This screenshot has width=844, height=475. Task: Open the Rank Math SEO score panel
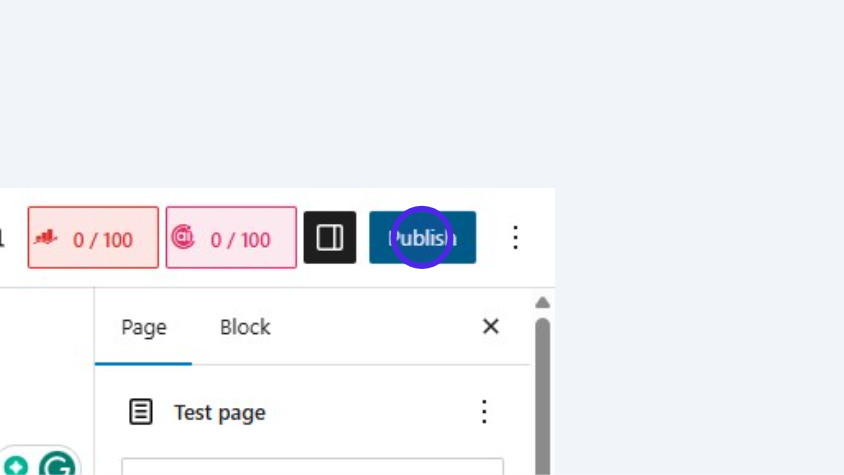pos(93,238)
